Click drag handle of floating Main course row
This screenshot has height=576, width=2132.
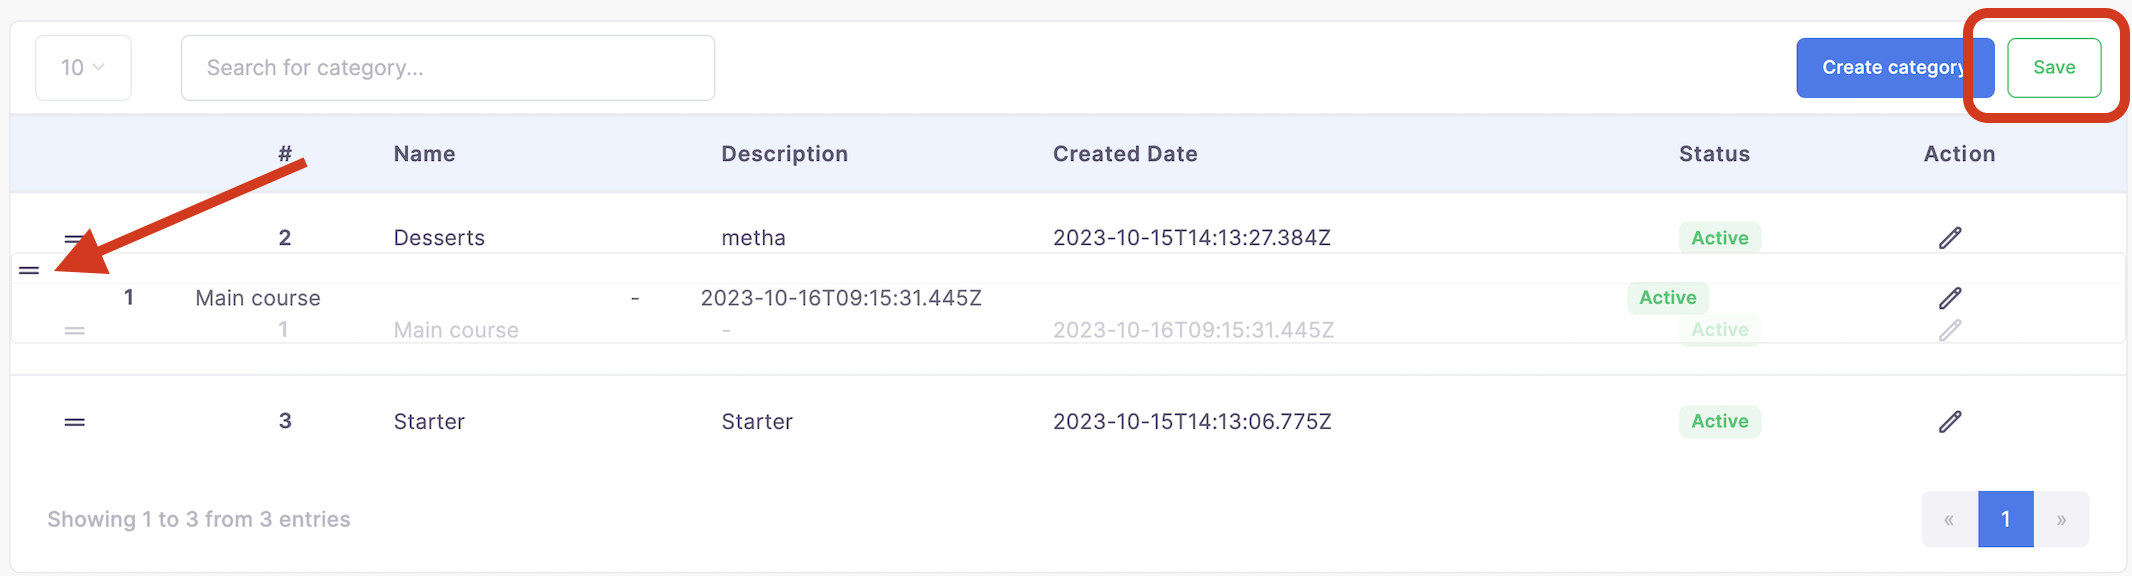click(29, 270)
